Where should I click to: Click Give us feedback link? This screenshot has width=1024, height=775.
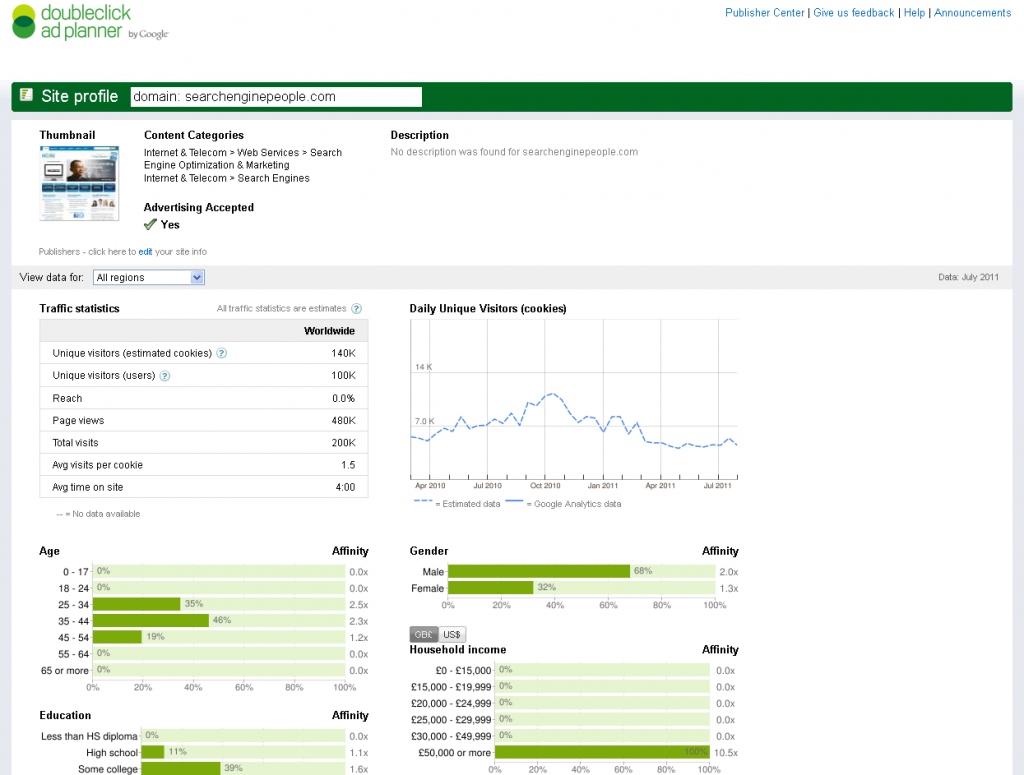pyautogui.click(x=853, y=13)
